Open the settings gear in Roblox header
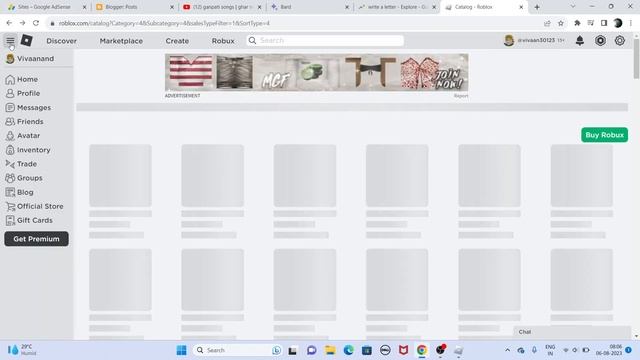 [x=620, y=40]
